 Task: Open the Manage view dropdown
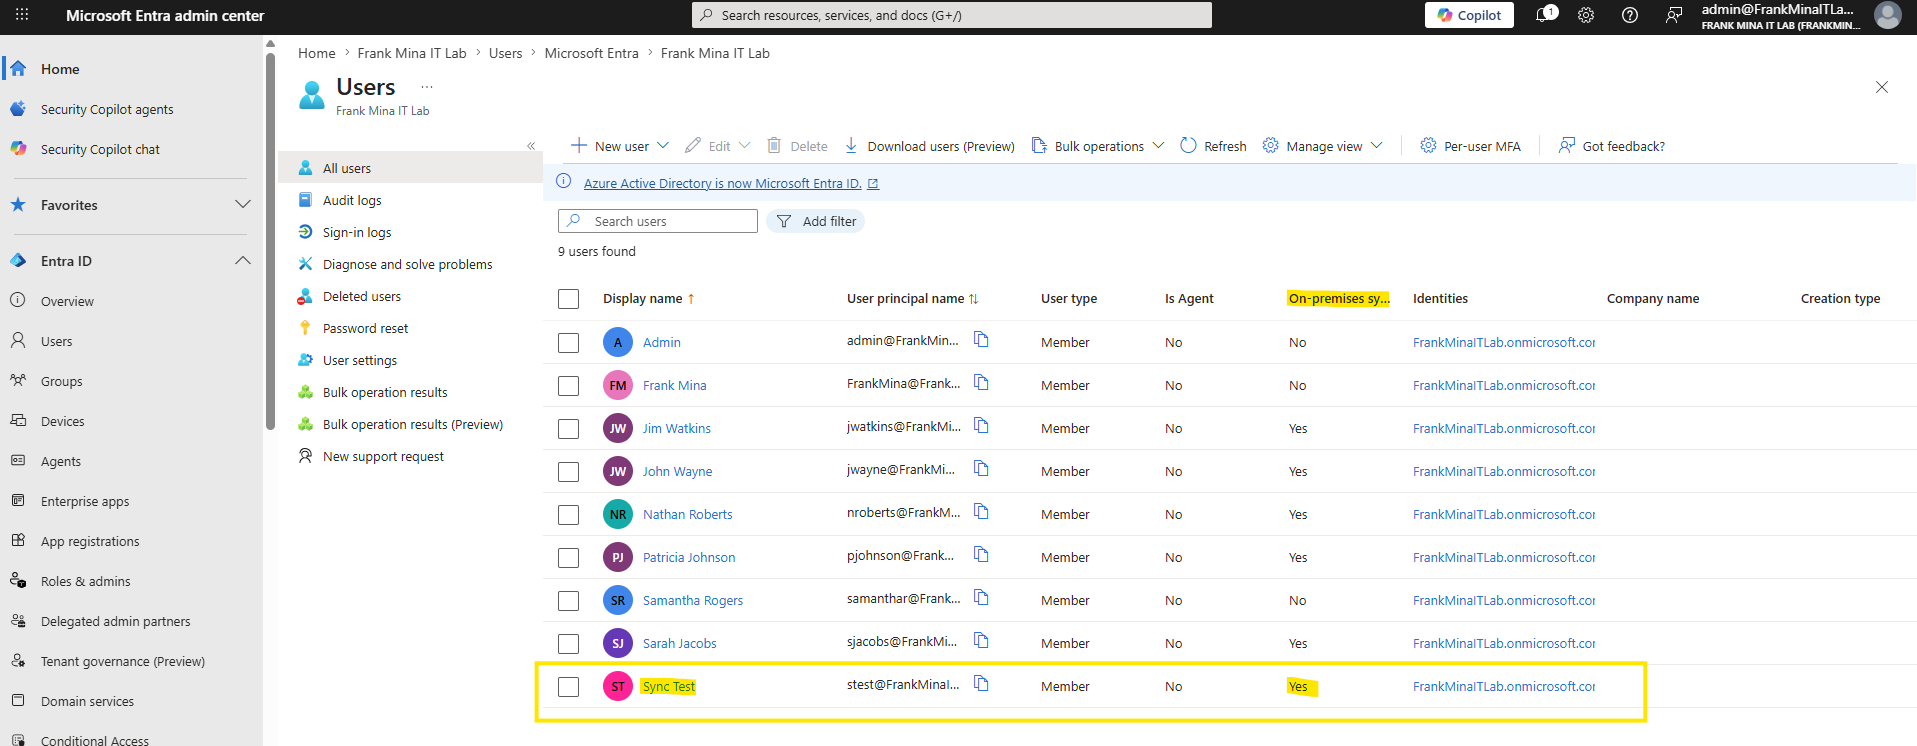coord(1323,146)
